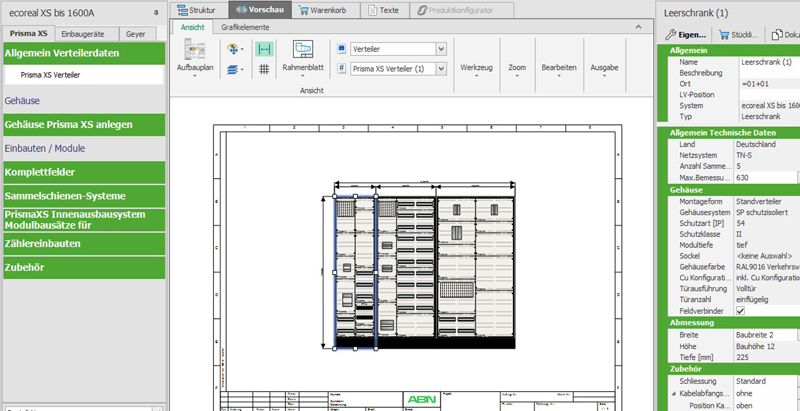The height and width of the screenshot is (411, 800).
Task: Click the color palette view icon
Action: tap(235, 48)
